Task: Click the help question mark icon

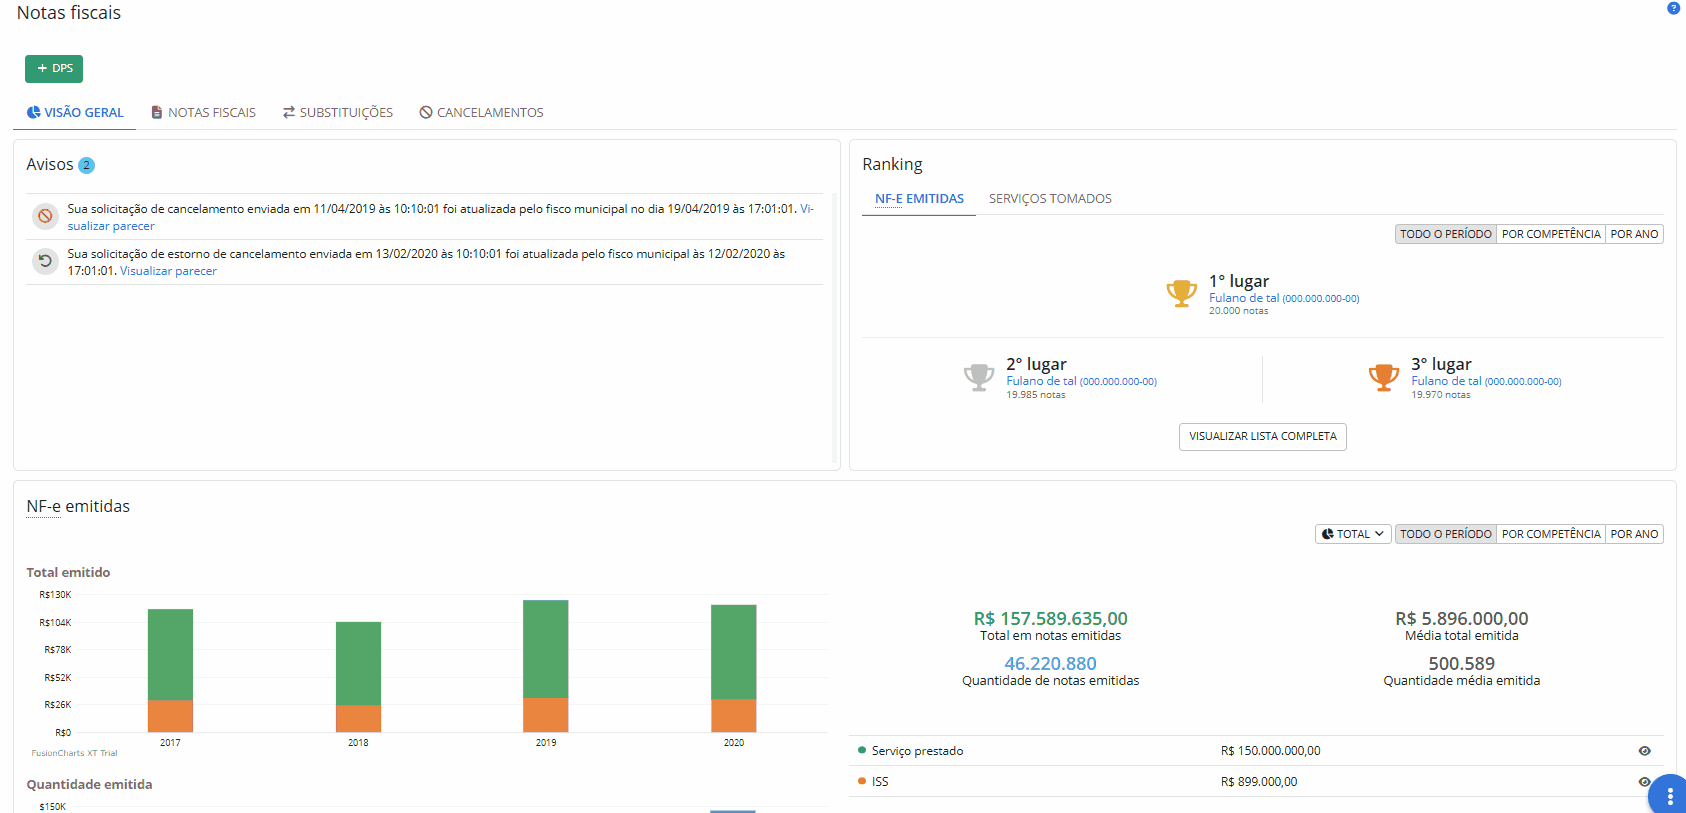Action: click(1673, 8)
